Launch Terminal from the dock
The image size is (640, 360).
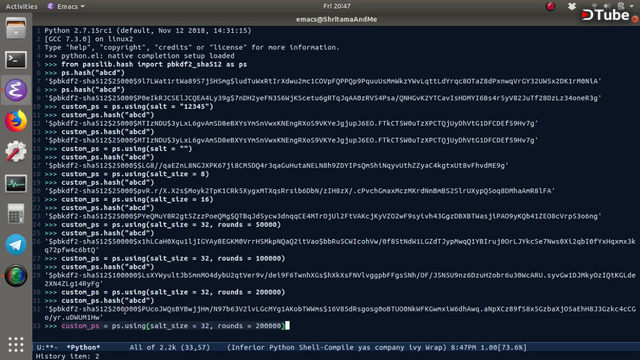pos(16,60)
